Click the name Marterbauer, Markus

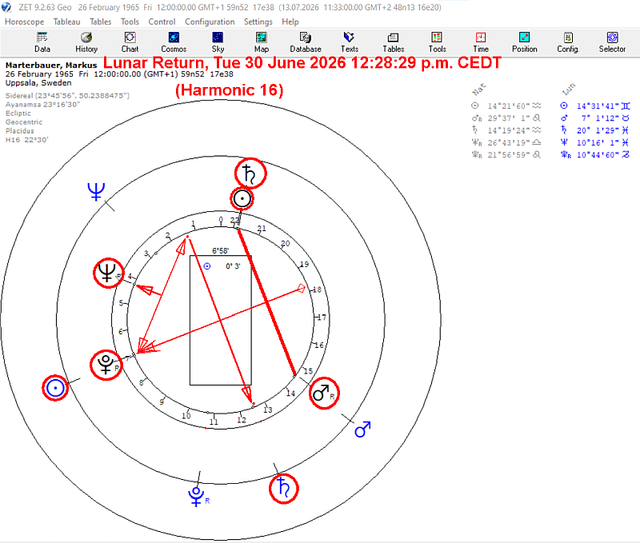51,65
